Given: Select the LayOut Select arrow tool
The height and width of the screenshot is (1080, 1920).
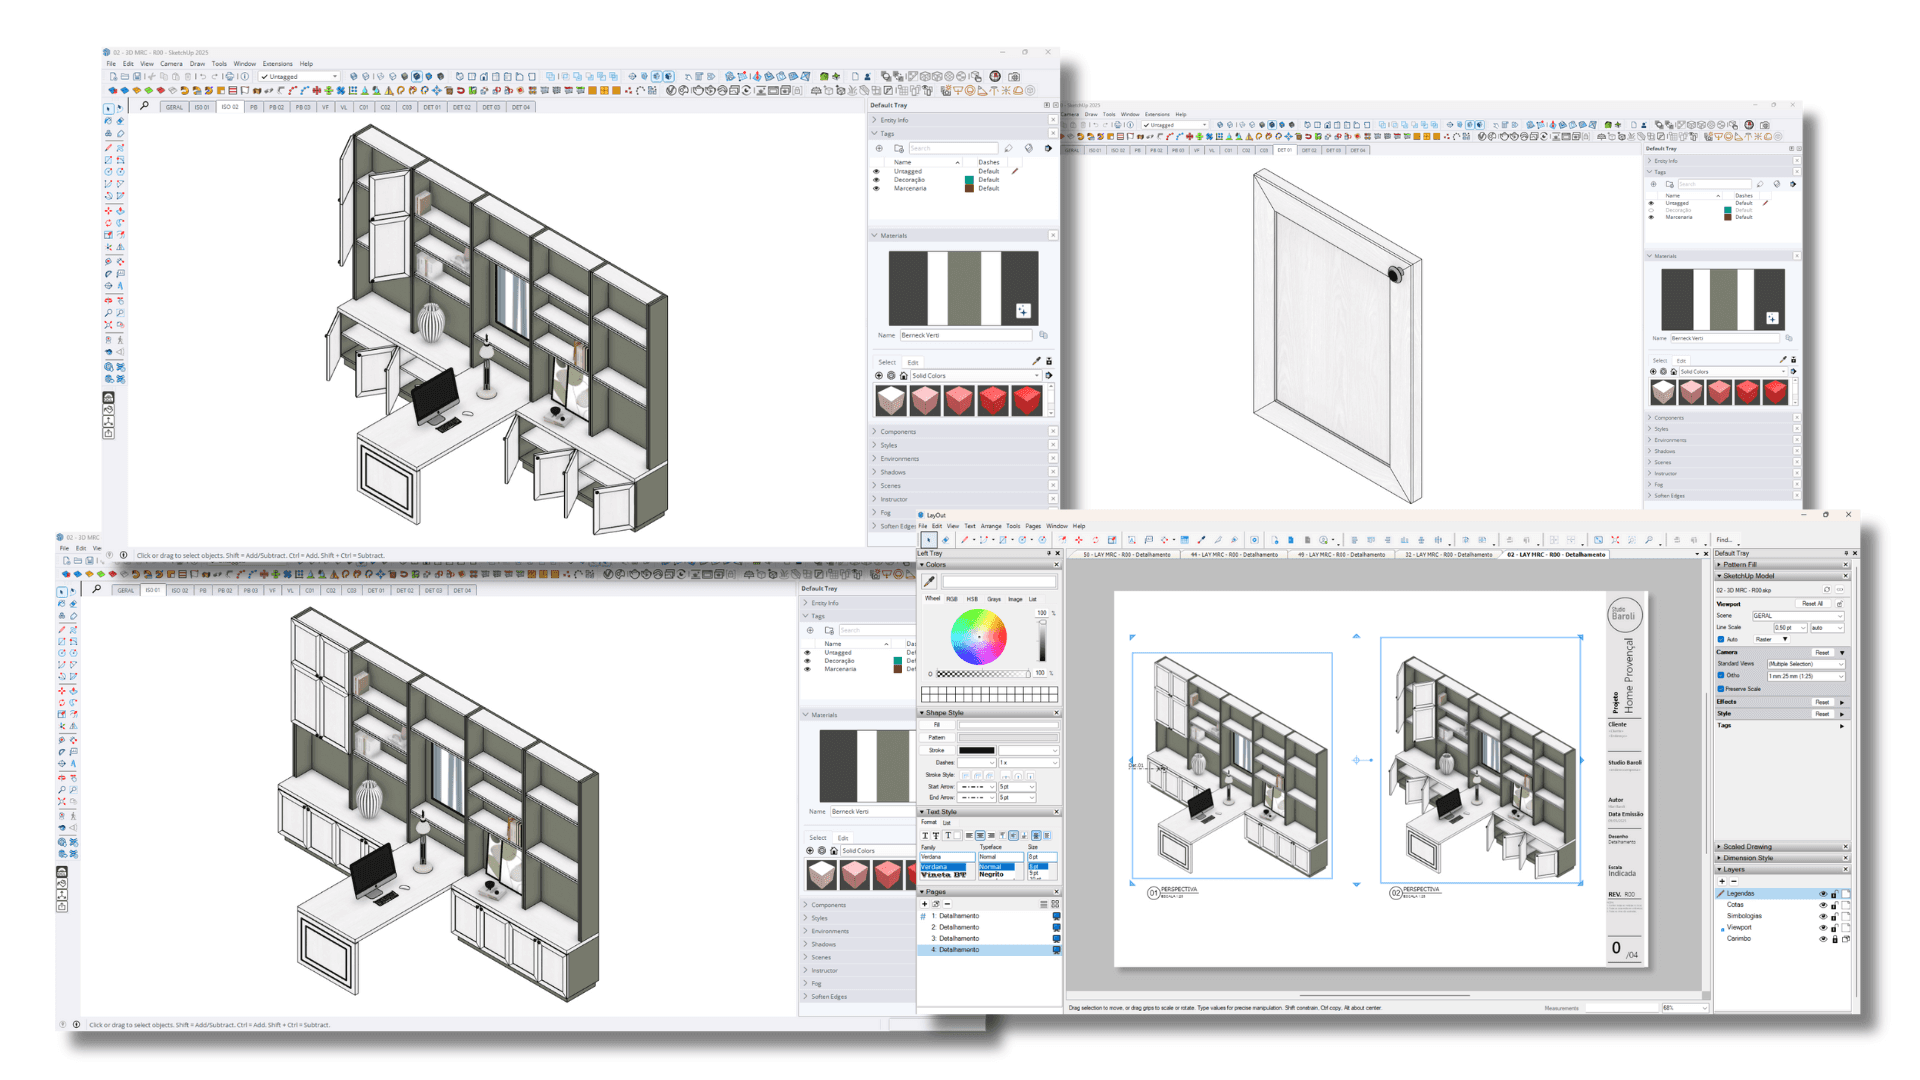Looking at the screenshot, I should pos(929,540).
